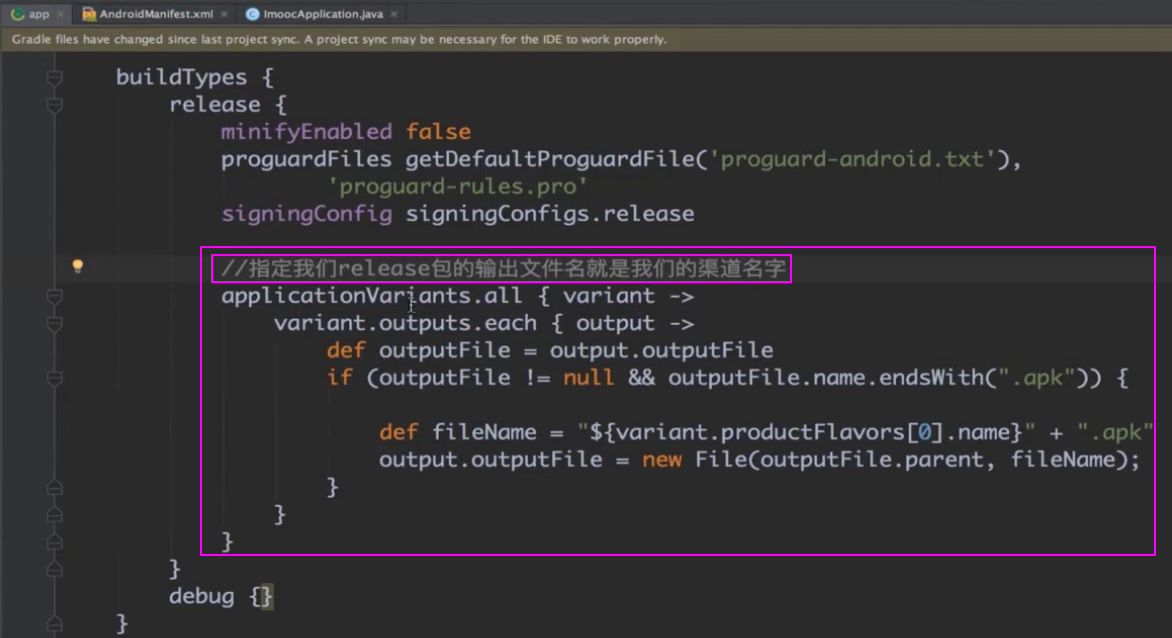Collapse the buildTypes block fold marker
Image resolution: width=1172 pixels, height=638 pixels.
pos(55,77)
